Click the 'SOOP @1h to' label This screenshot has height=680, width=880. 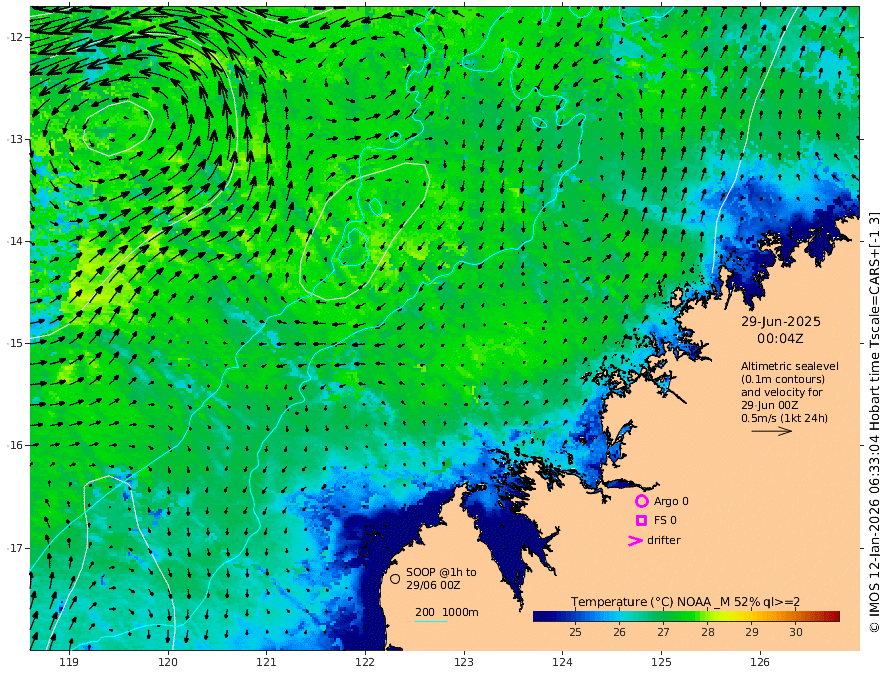[x=441, y=572]
